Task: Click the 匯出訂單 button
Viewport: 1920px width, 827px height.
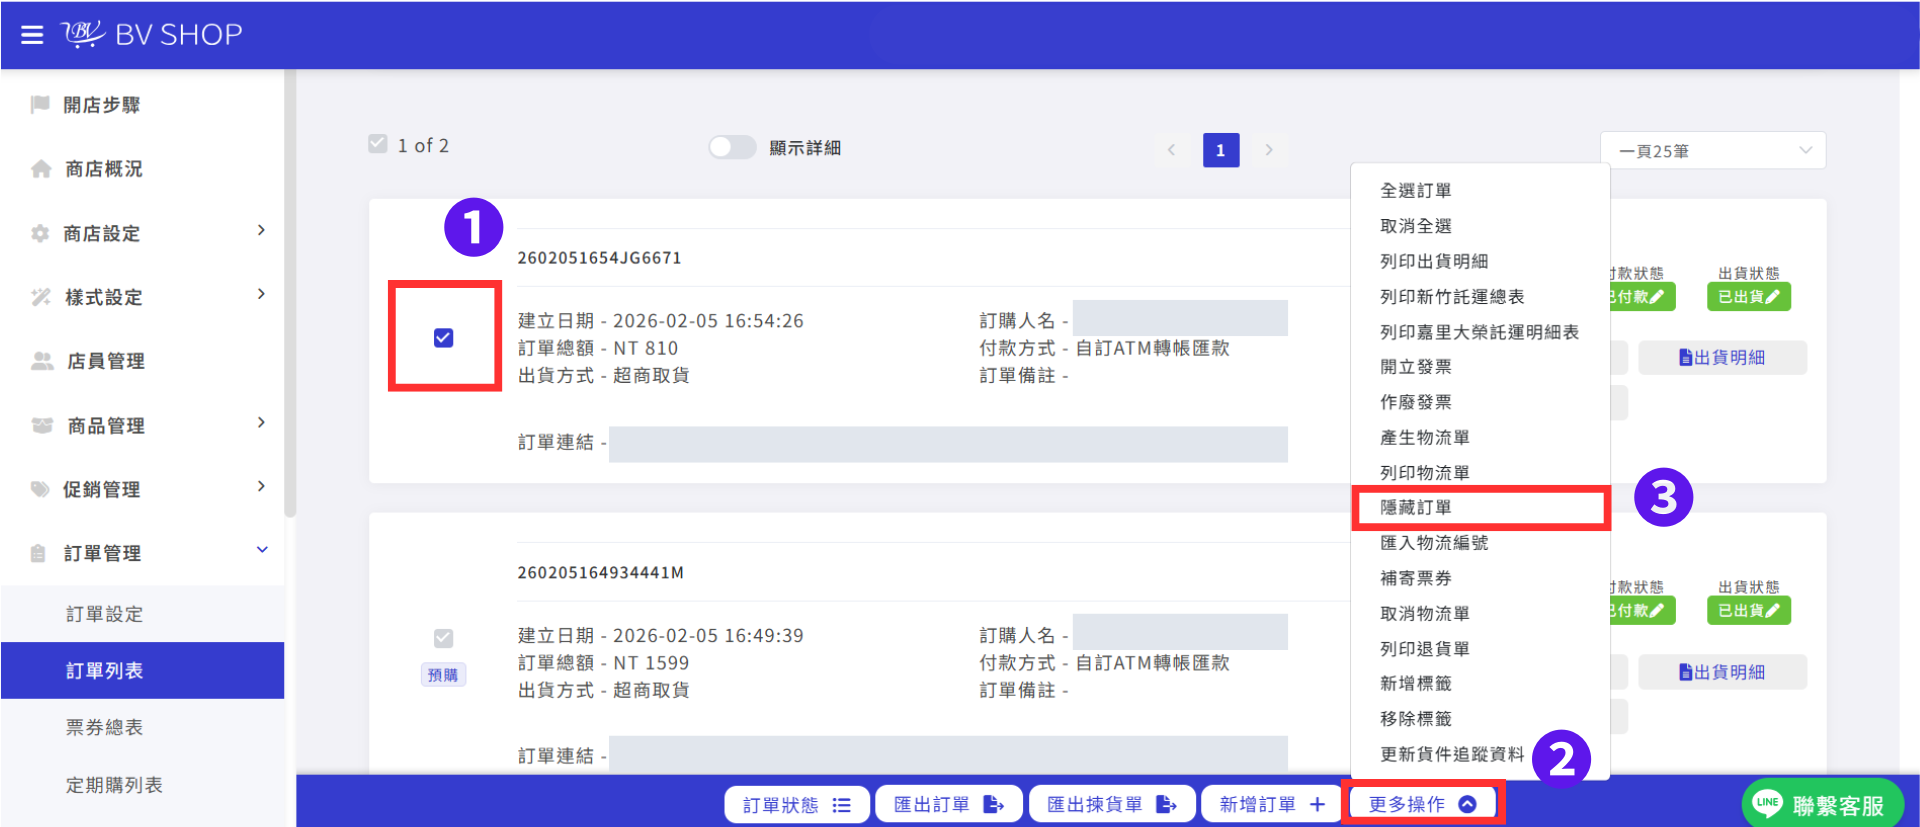Action: (949, 805)
